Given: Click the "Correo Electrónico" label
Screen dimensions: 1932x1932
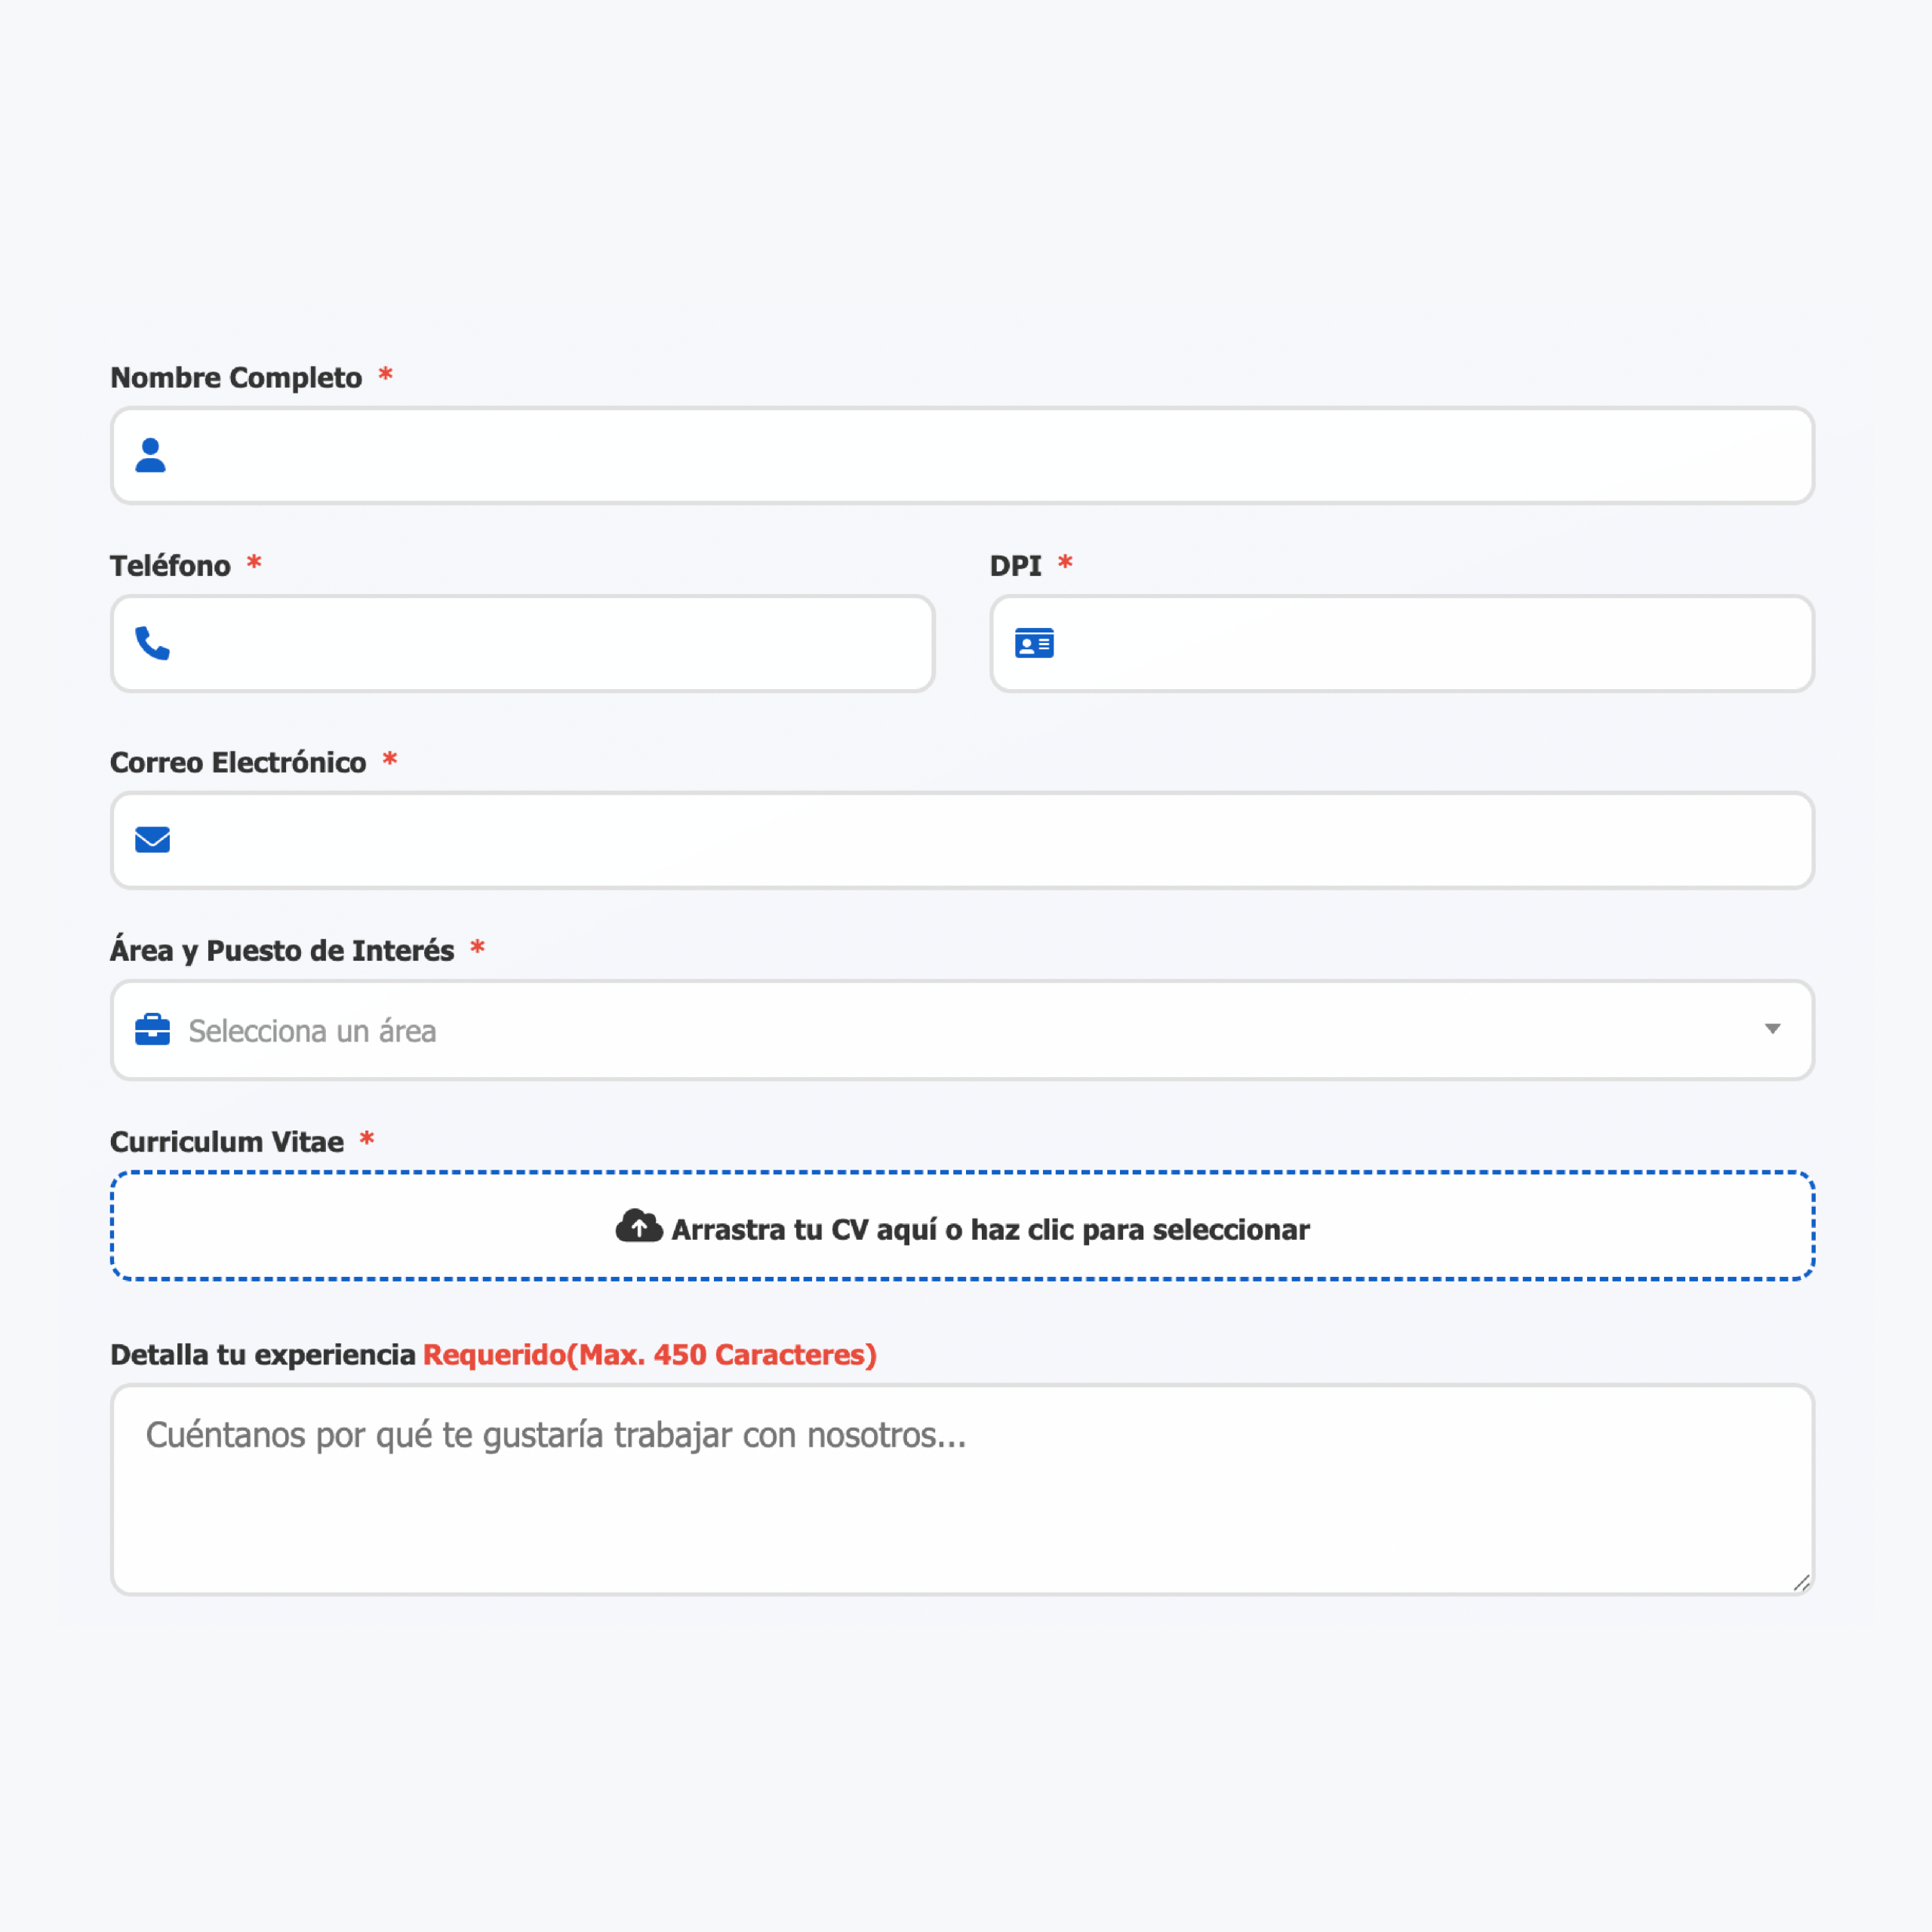Looking at the screenshot, I should point(238,762).
